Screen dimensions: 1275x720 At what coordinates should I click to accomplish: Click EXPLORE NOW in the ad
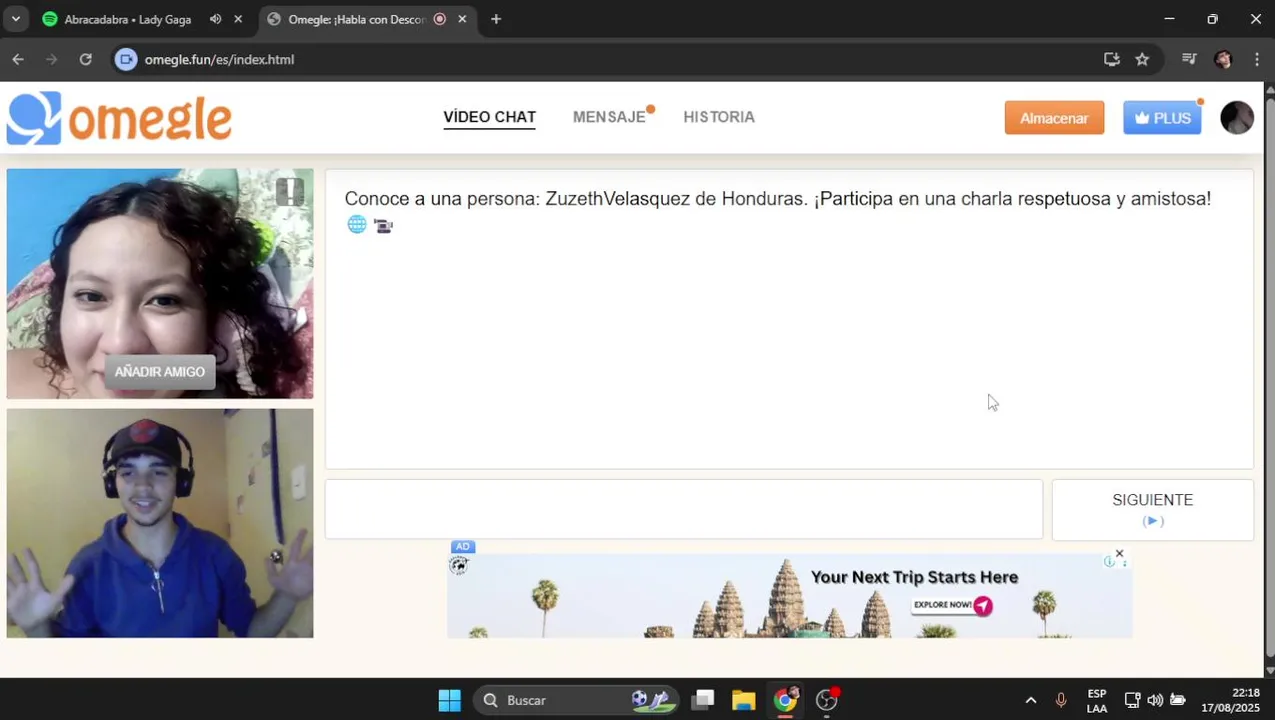click(x=952, y=605)
